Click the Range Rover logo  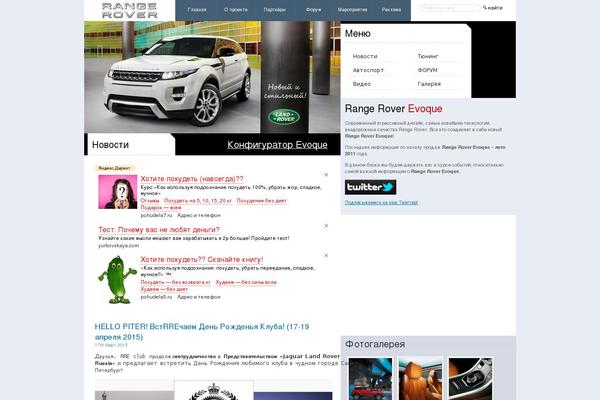129,10
